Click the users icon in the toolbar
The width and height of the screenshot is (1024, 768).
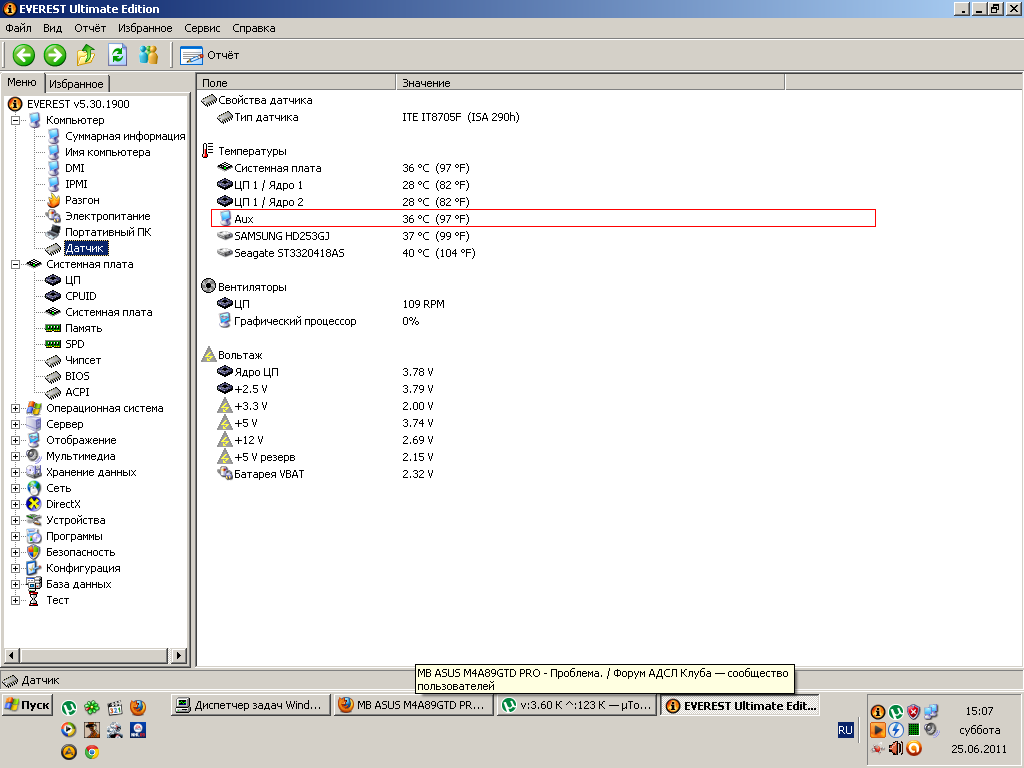pyautogui.click(x=149, y=55)
